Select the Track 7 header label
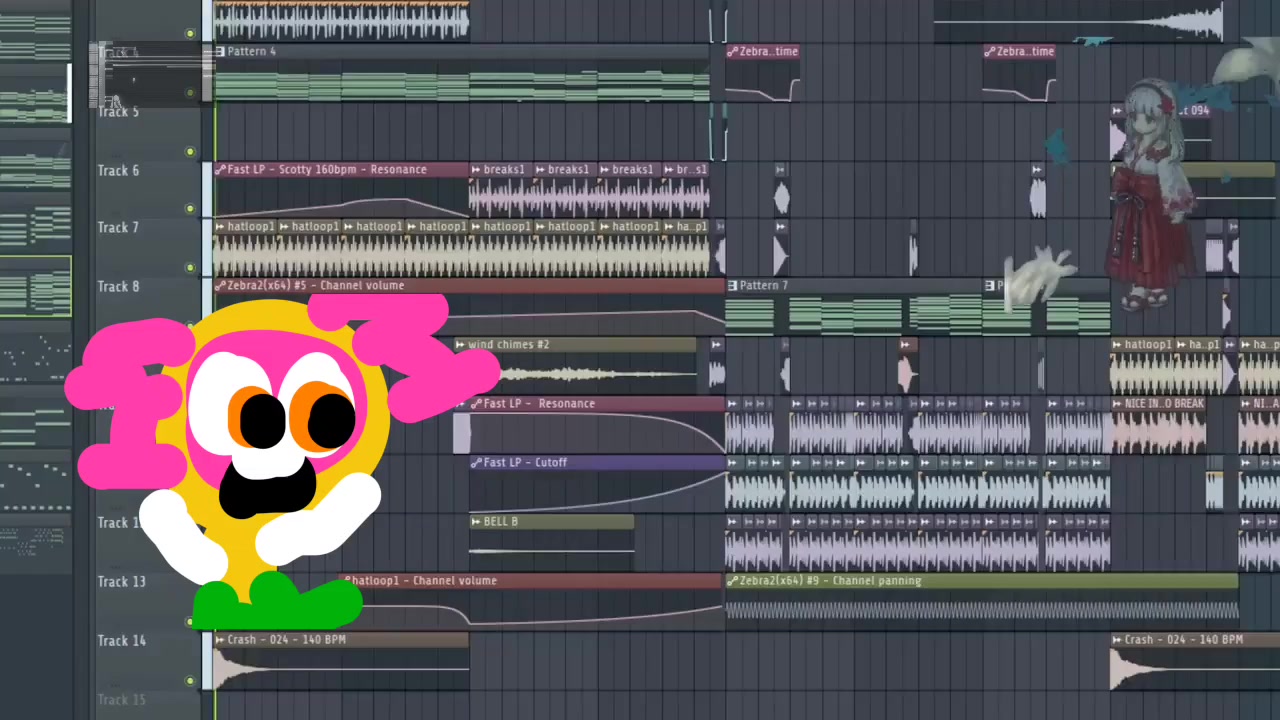The width and height of the screenshot is (1280, 720). (118, 228)
